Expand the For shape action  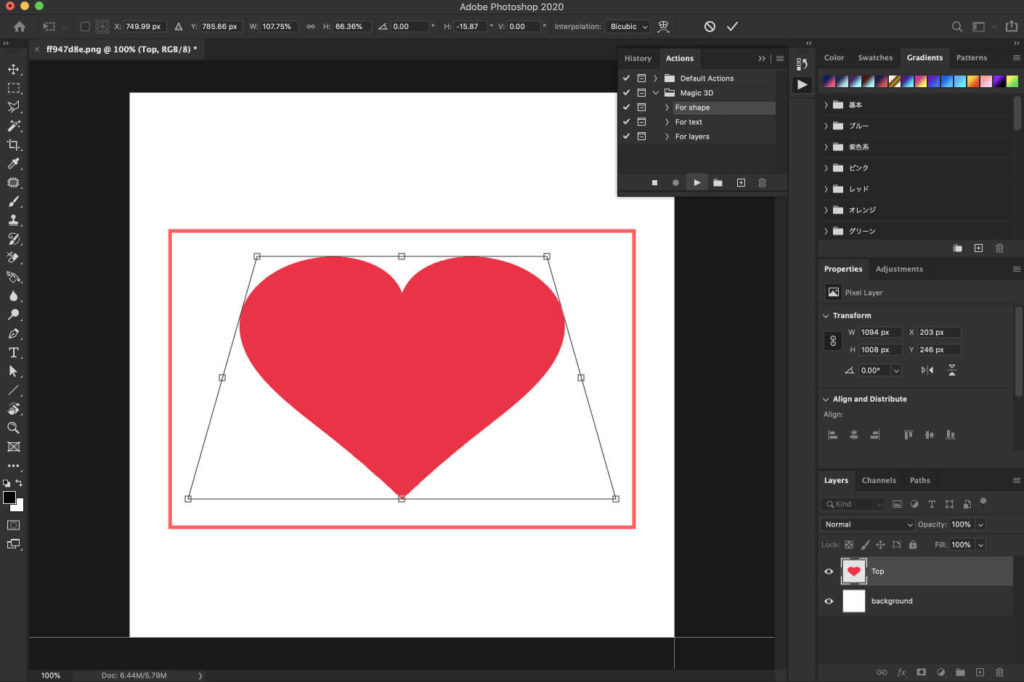pos(667,107)
